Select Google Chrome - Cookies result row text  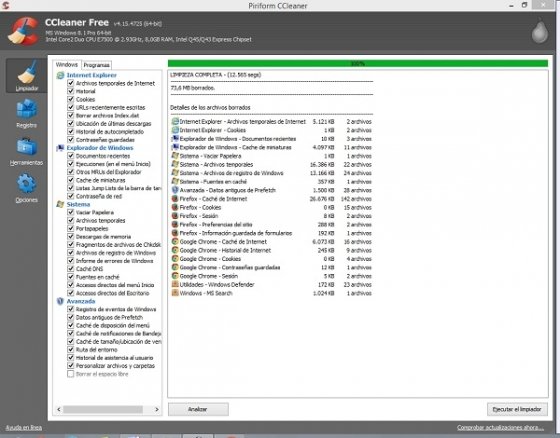pyautogui.click(x=210, y=259)
